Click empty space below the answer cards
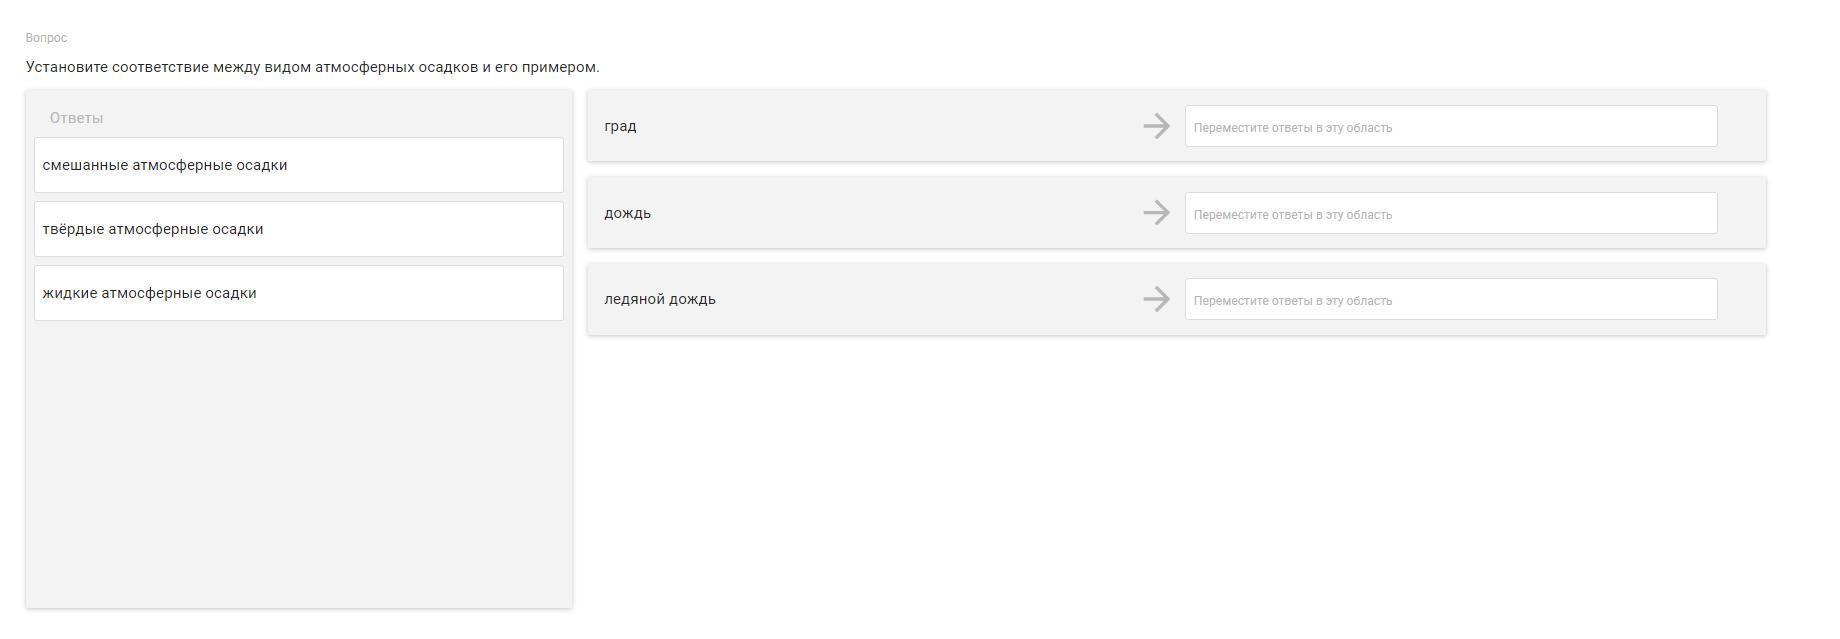Image resolution: width=1840 pixels, height=639 pixels. 298,460
